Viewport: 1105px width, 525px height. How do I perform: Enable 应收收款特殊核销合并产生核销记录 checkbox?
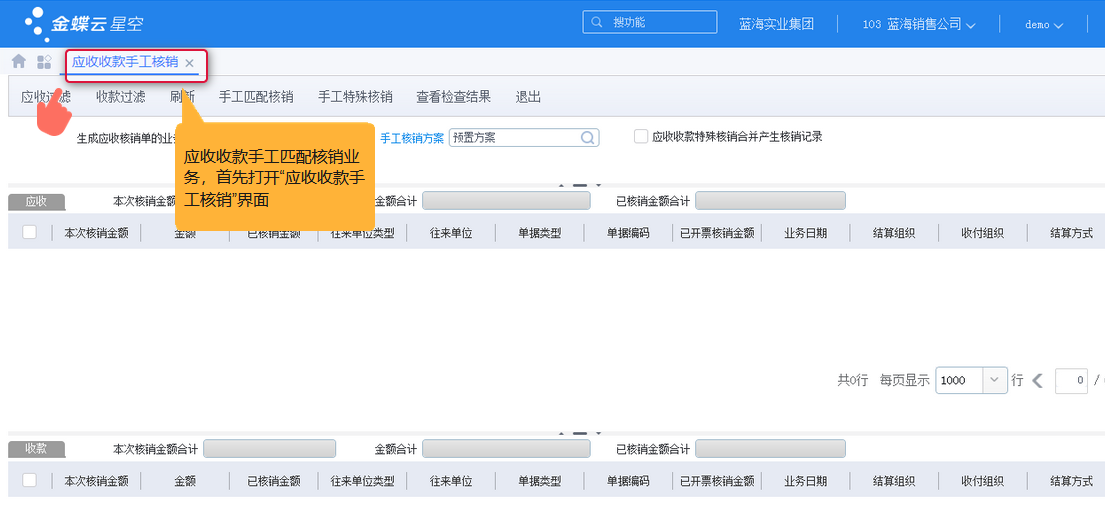641,137
